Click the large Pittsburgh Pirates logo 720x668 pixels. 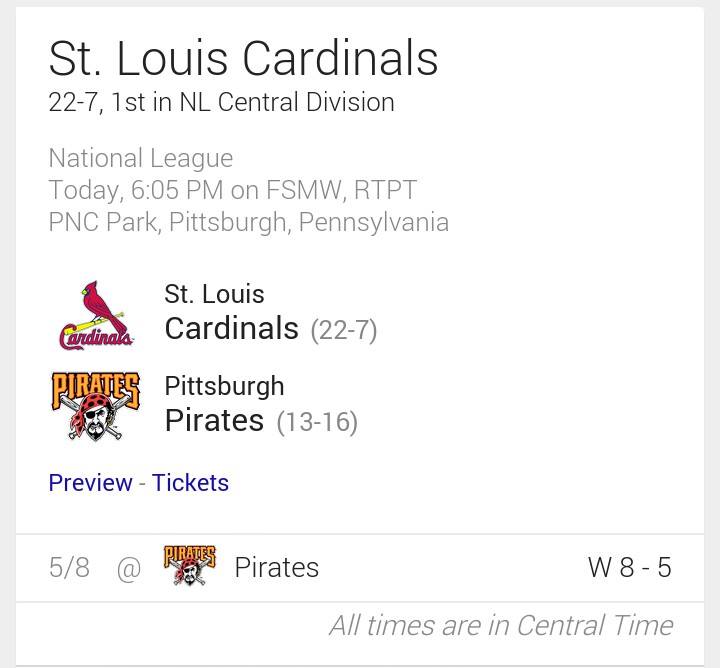tap(95, 405)
